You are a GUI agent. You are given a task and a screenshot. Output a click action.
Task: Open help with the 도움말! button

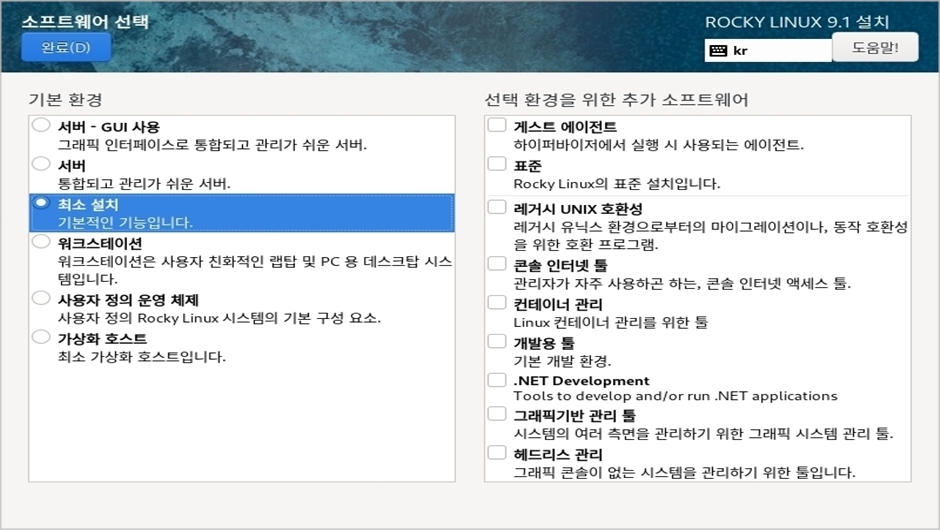875,47
